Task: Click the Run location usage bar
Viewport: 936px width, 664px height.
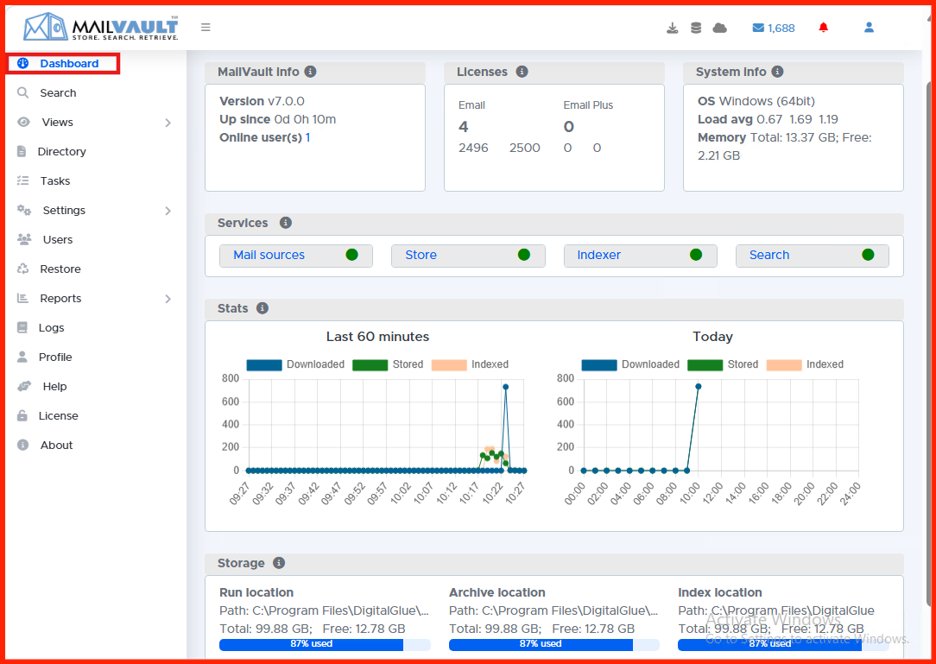Action: tap(325, 644)
